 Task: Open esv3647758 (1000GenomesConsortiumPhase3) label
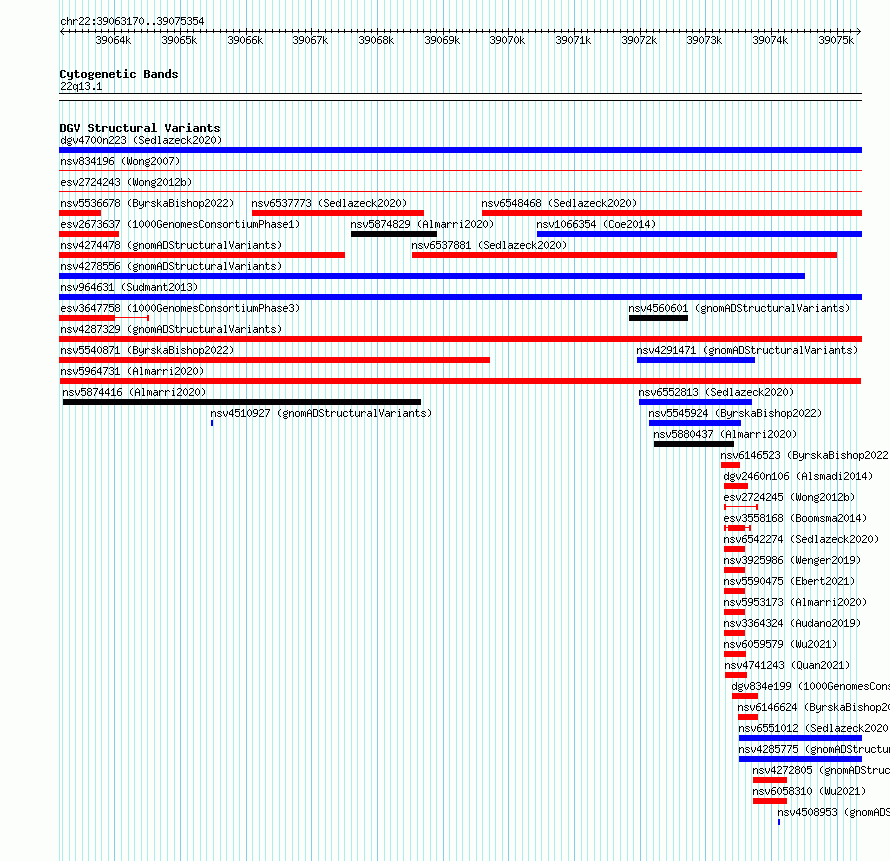point(180,308)
